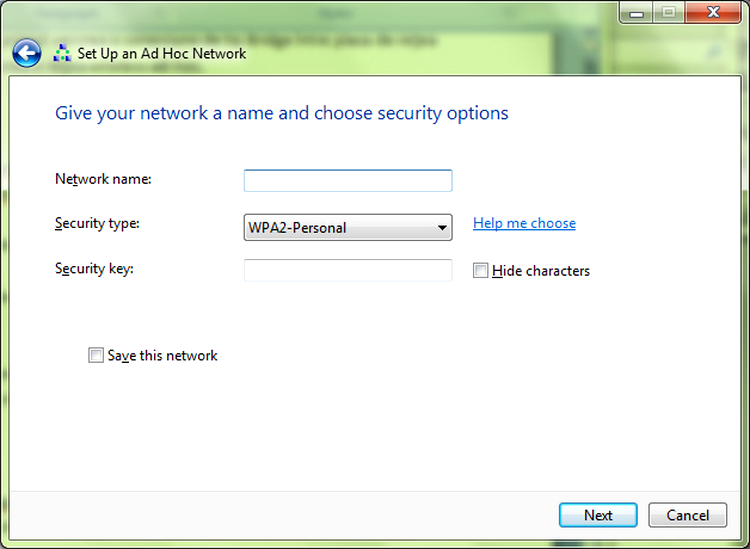Focus the Network name text box
This screenshot has width=750, height=549.
tap(348, 181)
